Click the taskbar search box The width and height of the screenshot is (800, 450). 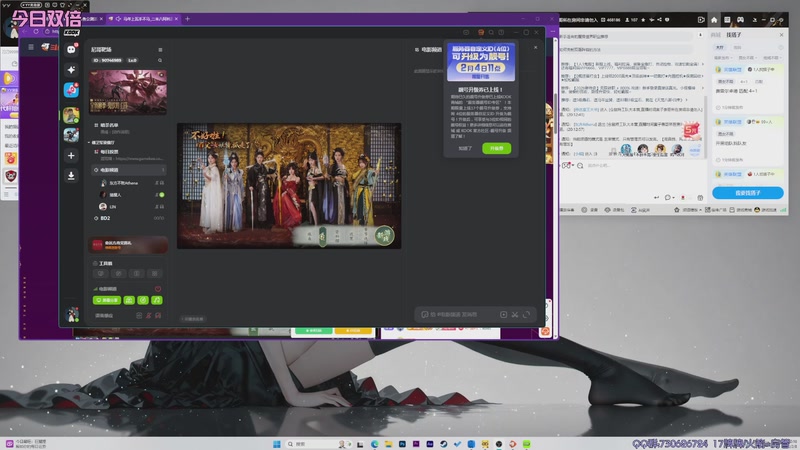pos(318,444)
